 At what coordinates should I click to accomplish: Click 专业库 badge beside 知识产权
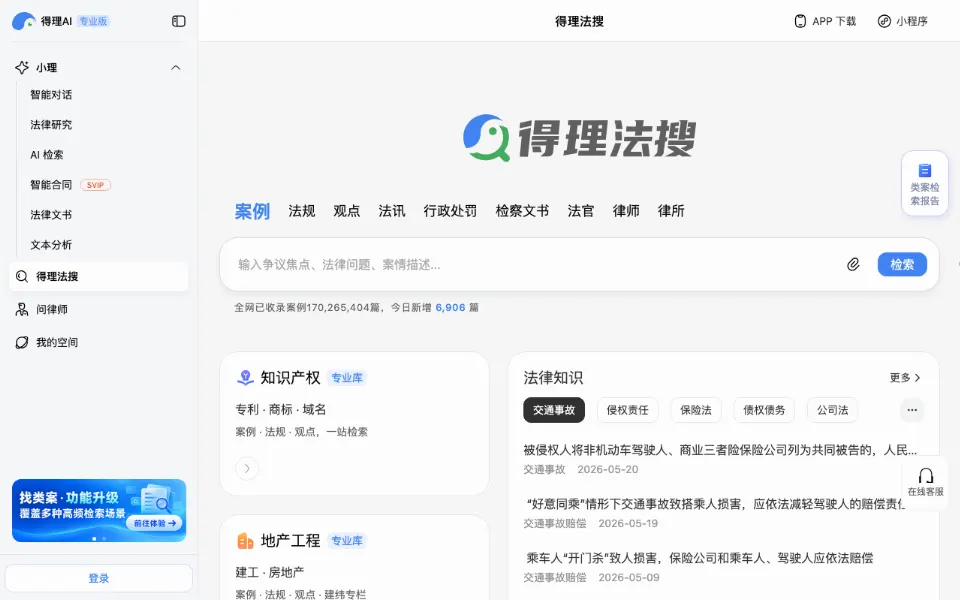click(x=347, y=378)
